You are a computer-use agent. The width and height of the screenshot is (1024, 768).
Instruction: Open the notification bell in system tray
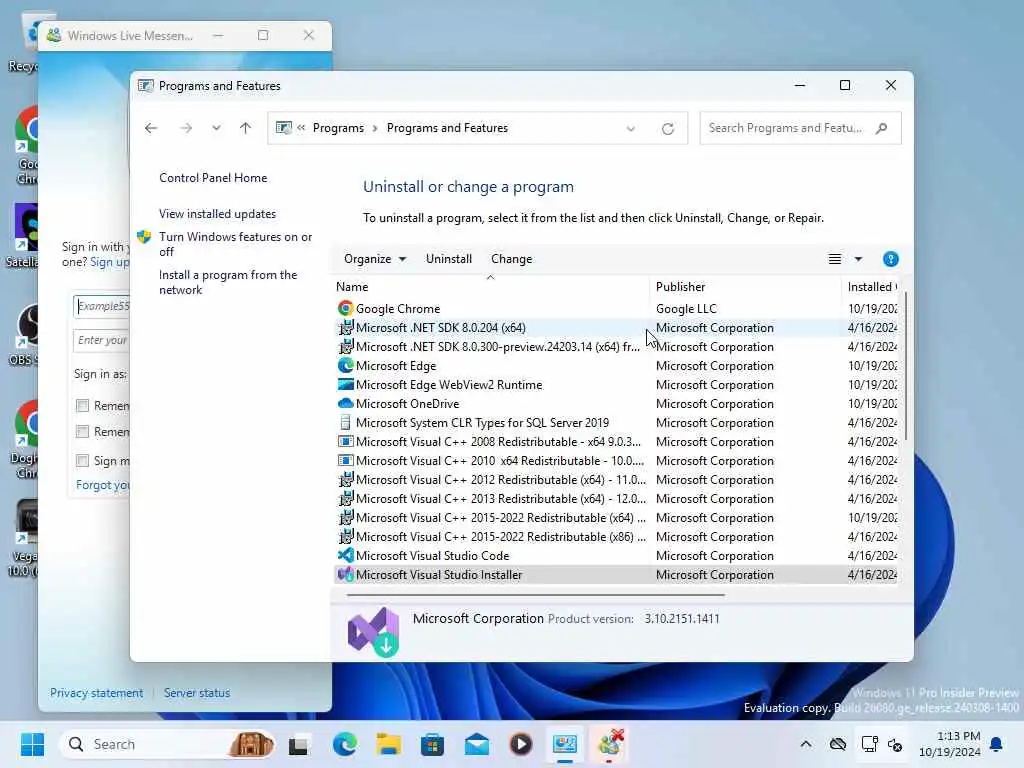click(997, 744)
